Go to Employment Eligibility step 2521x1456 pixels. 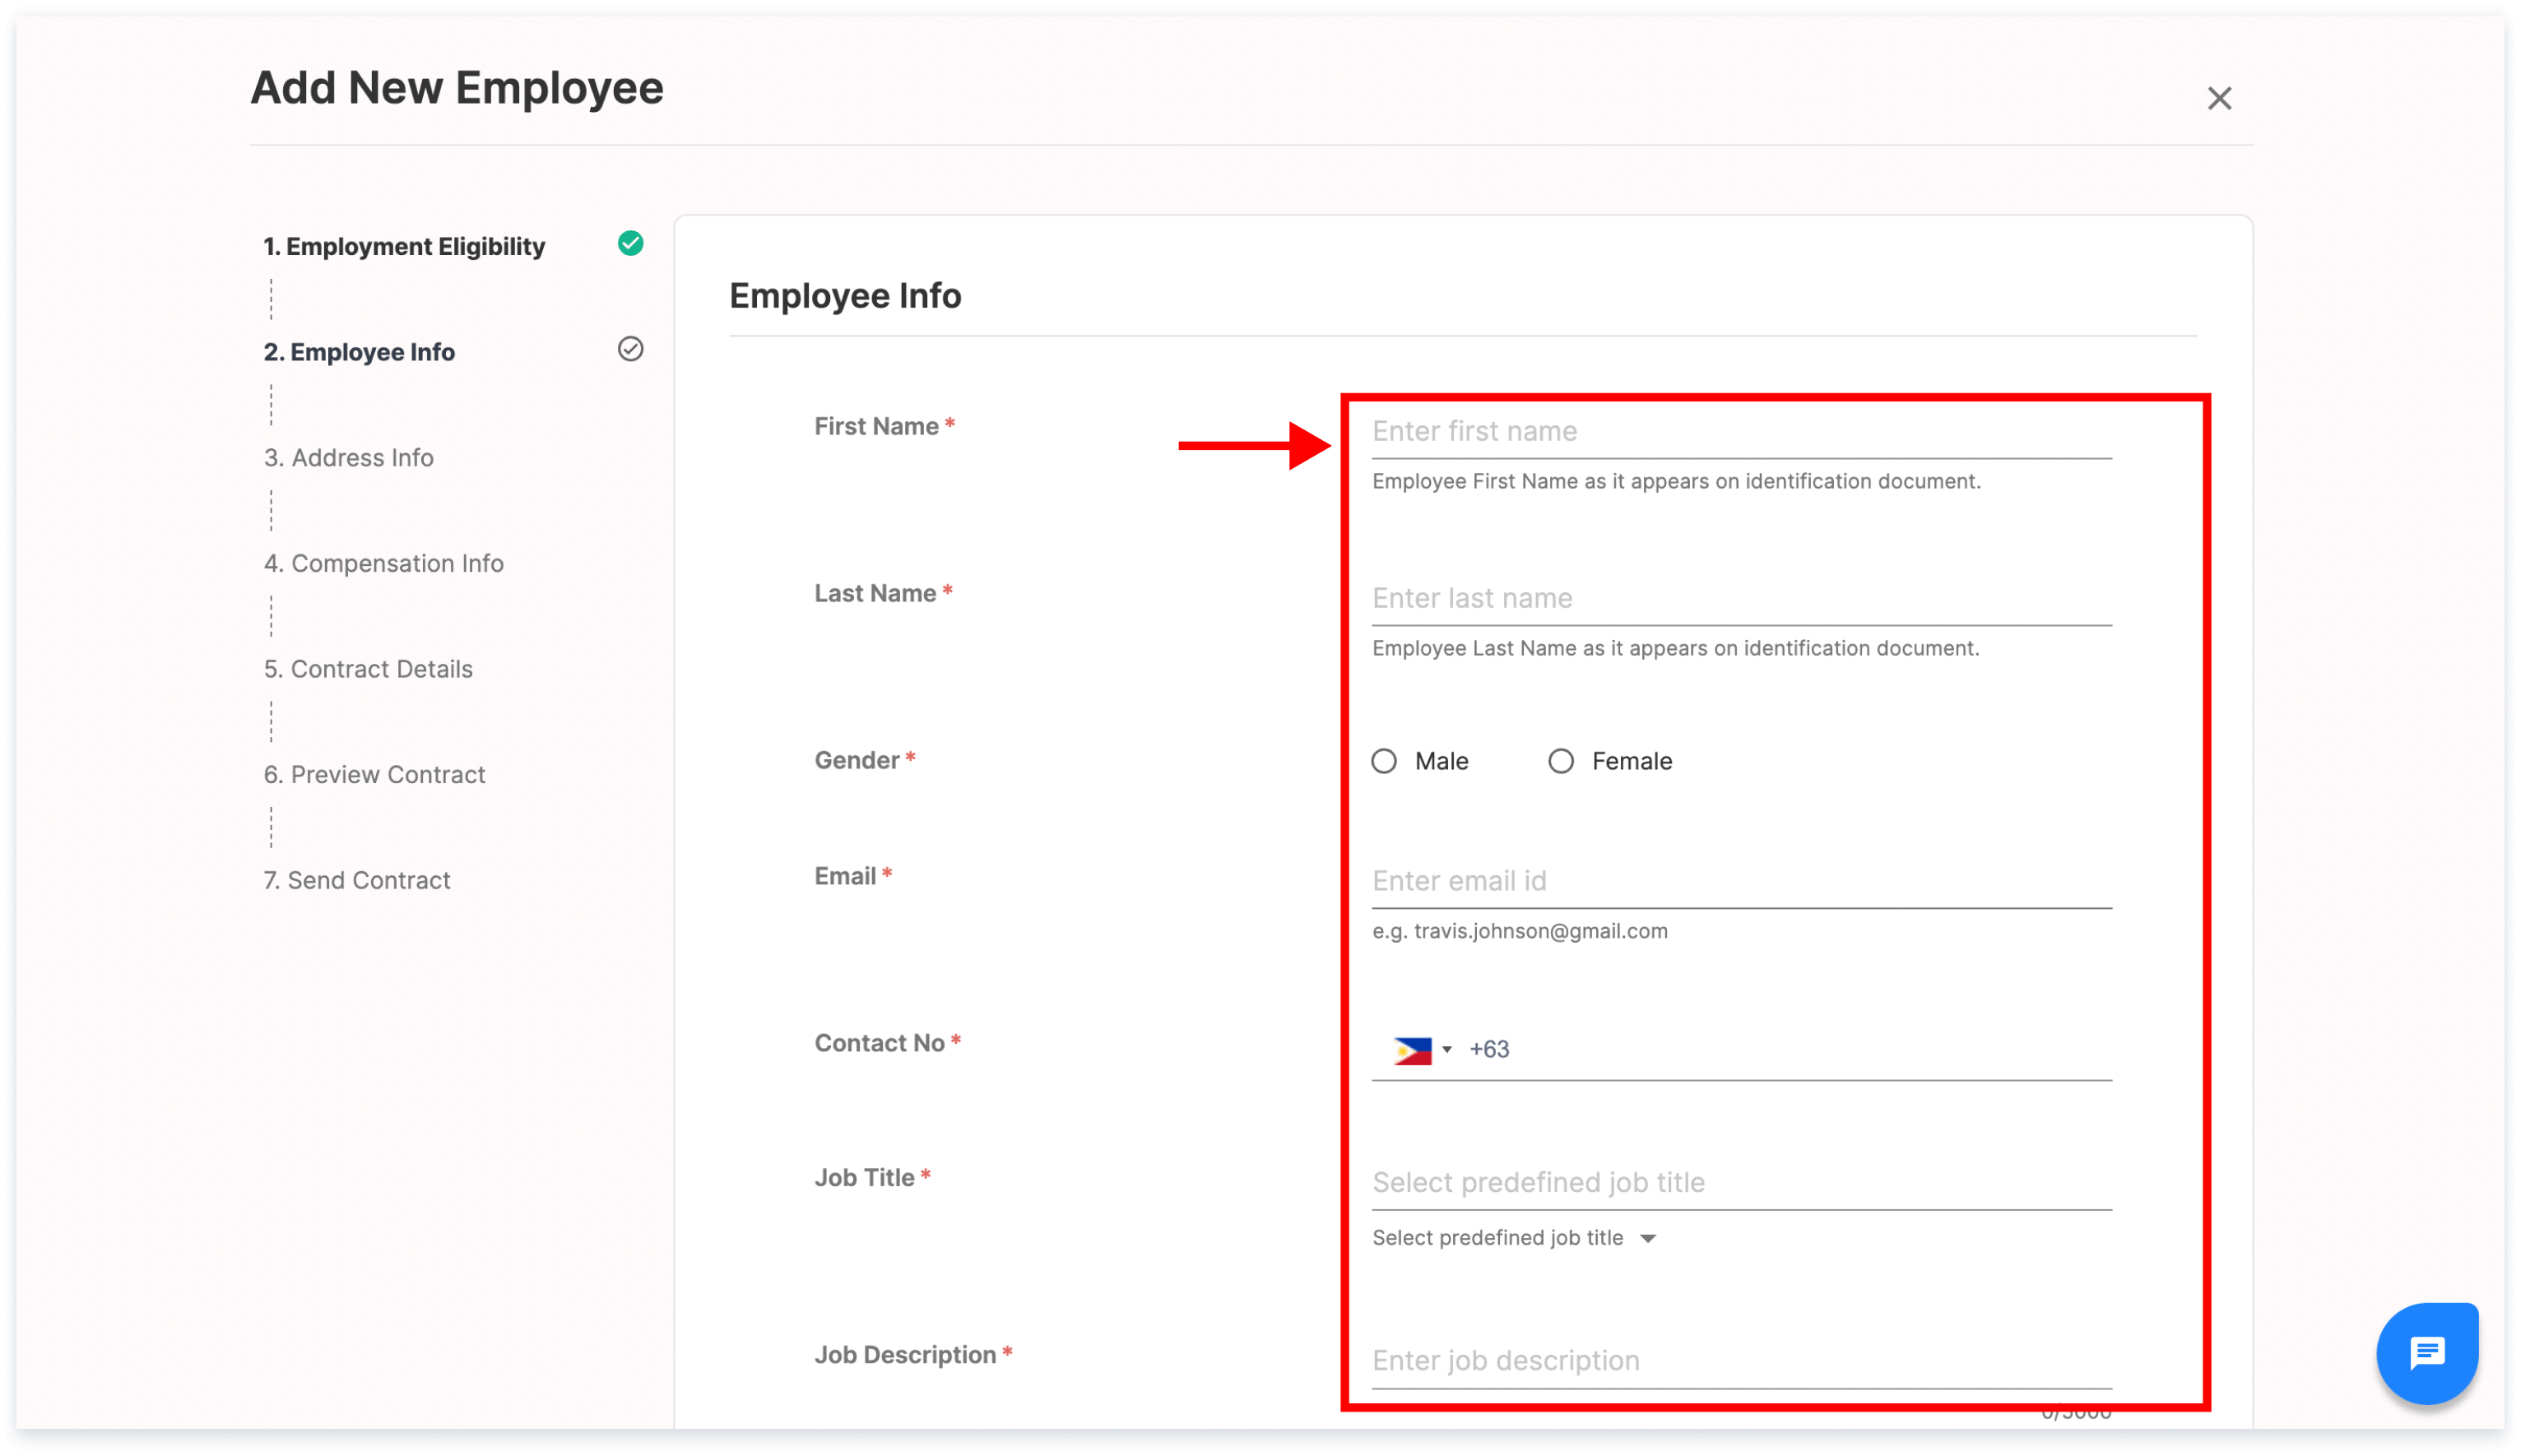tap(404, 246)
